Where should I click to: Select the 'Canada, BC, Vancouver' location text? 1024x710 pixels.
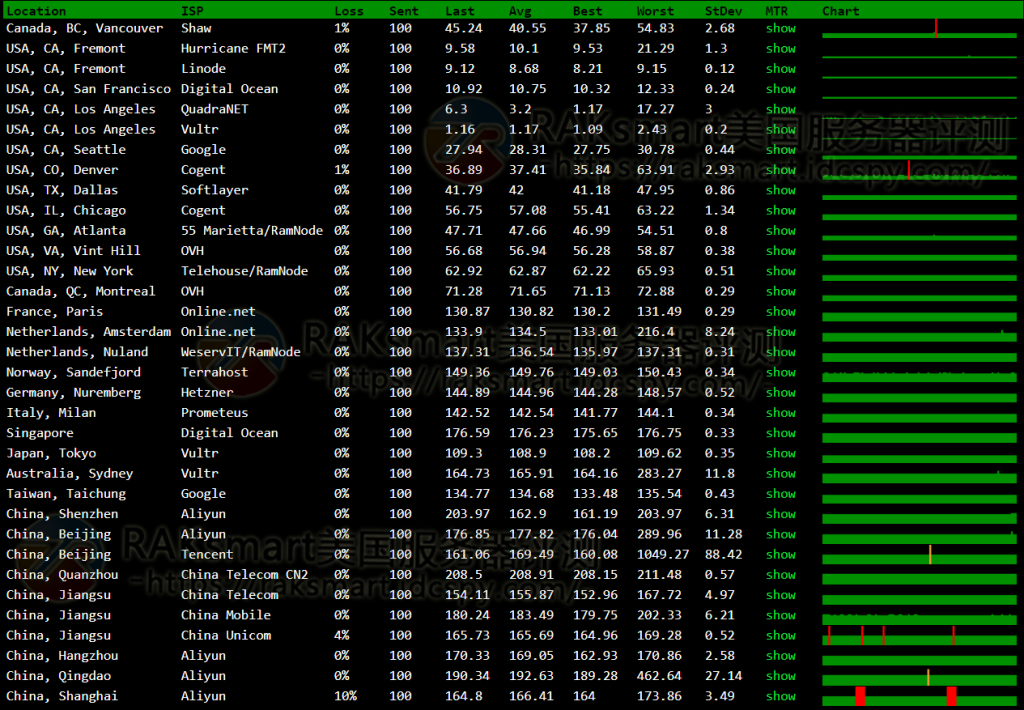[x=84, y=28]
